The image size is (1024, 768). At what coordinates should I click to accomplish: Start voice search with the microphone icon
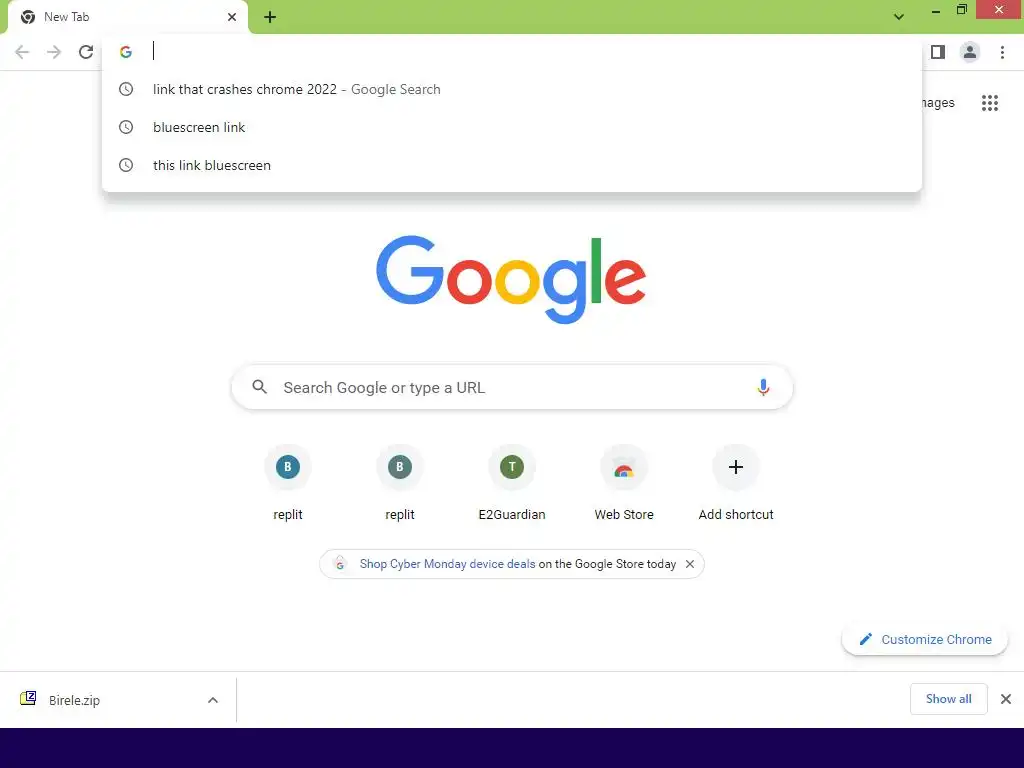click(x=763, y=387)
